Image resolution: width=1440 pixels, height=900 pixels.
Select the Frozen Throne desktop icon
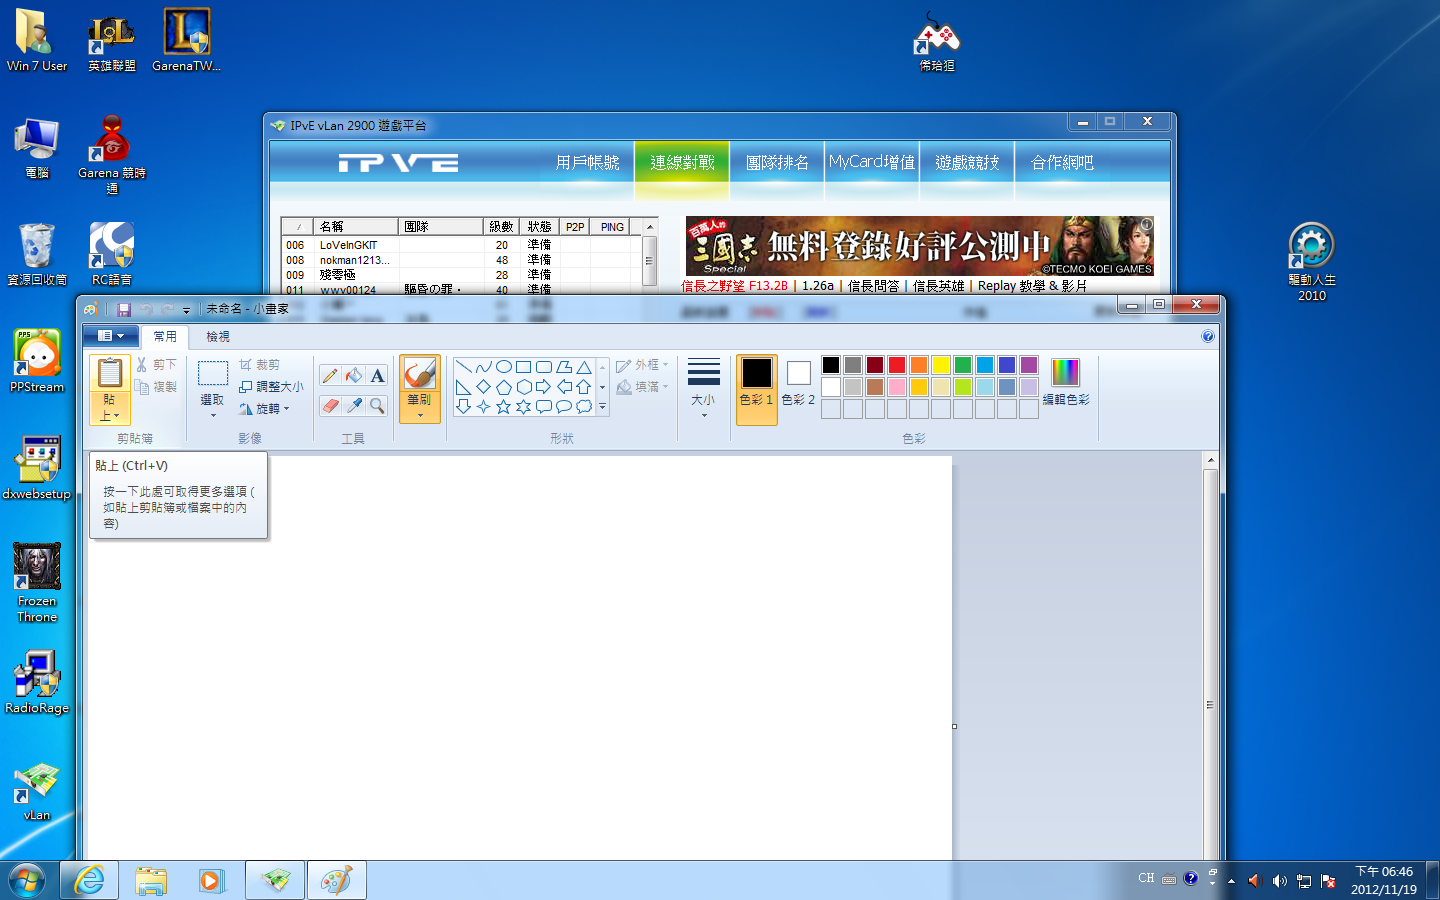click(x=37, y=583)
